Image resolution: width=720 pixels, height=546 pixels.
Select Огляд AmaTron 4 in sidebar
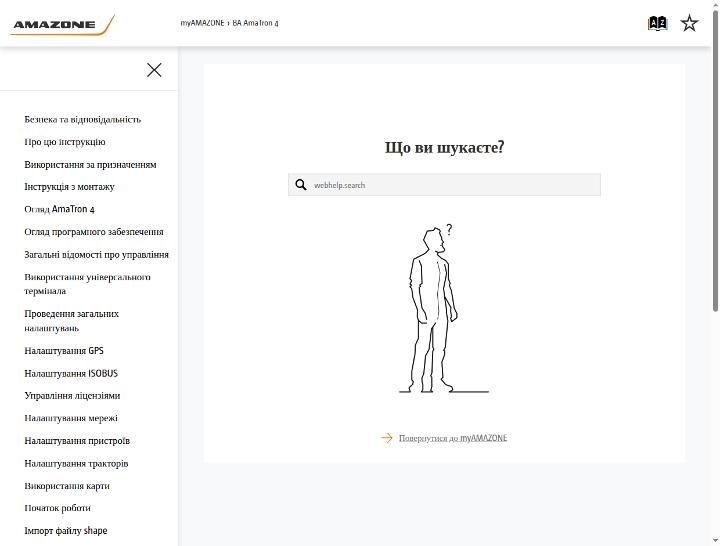click(x=59, y=209)
